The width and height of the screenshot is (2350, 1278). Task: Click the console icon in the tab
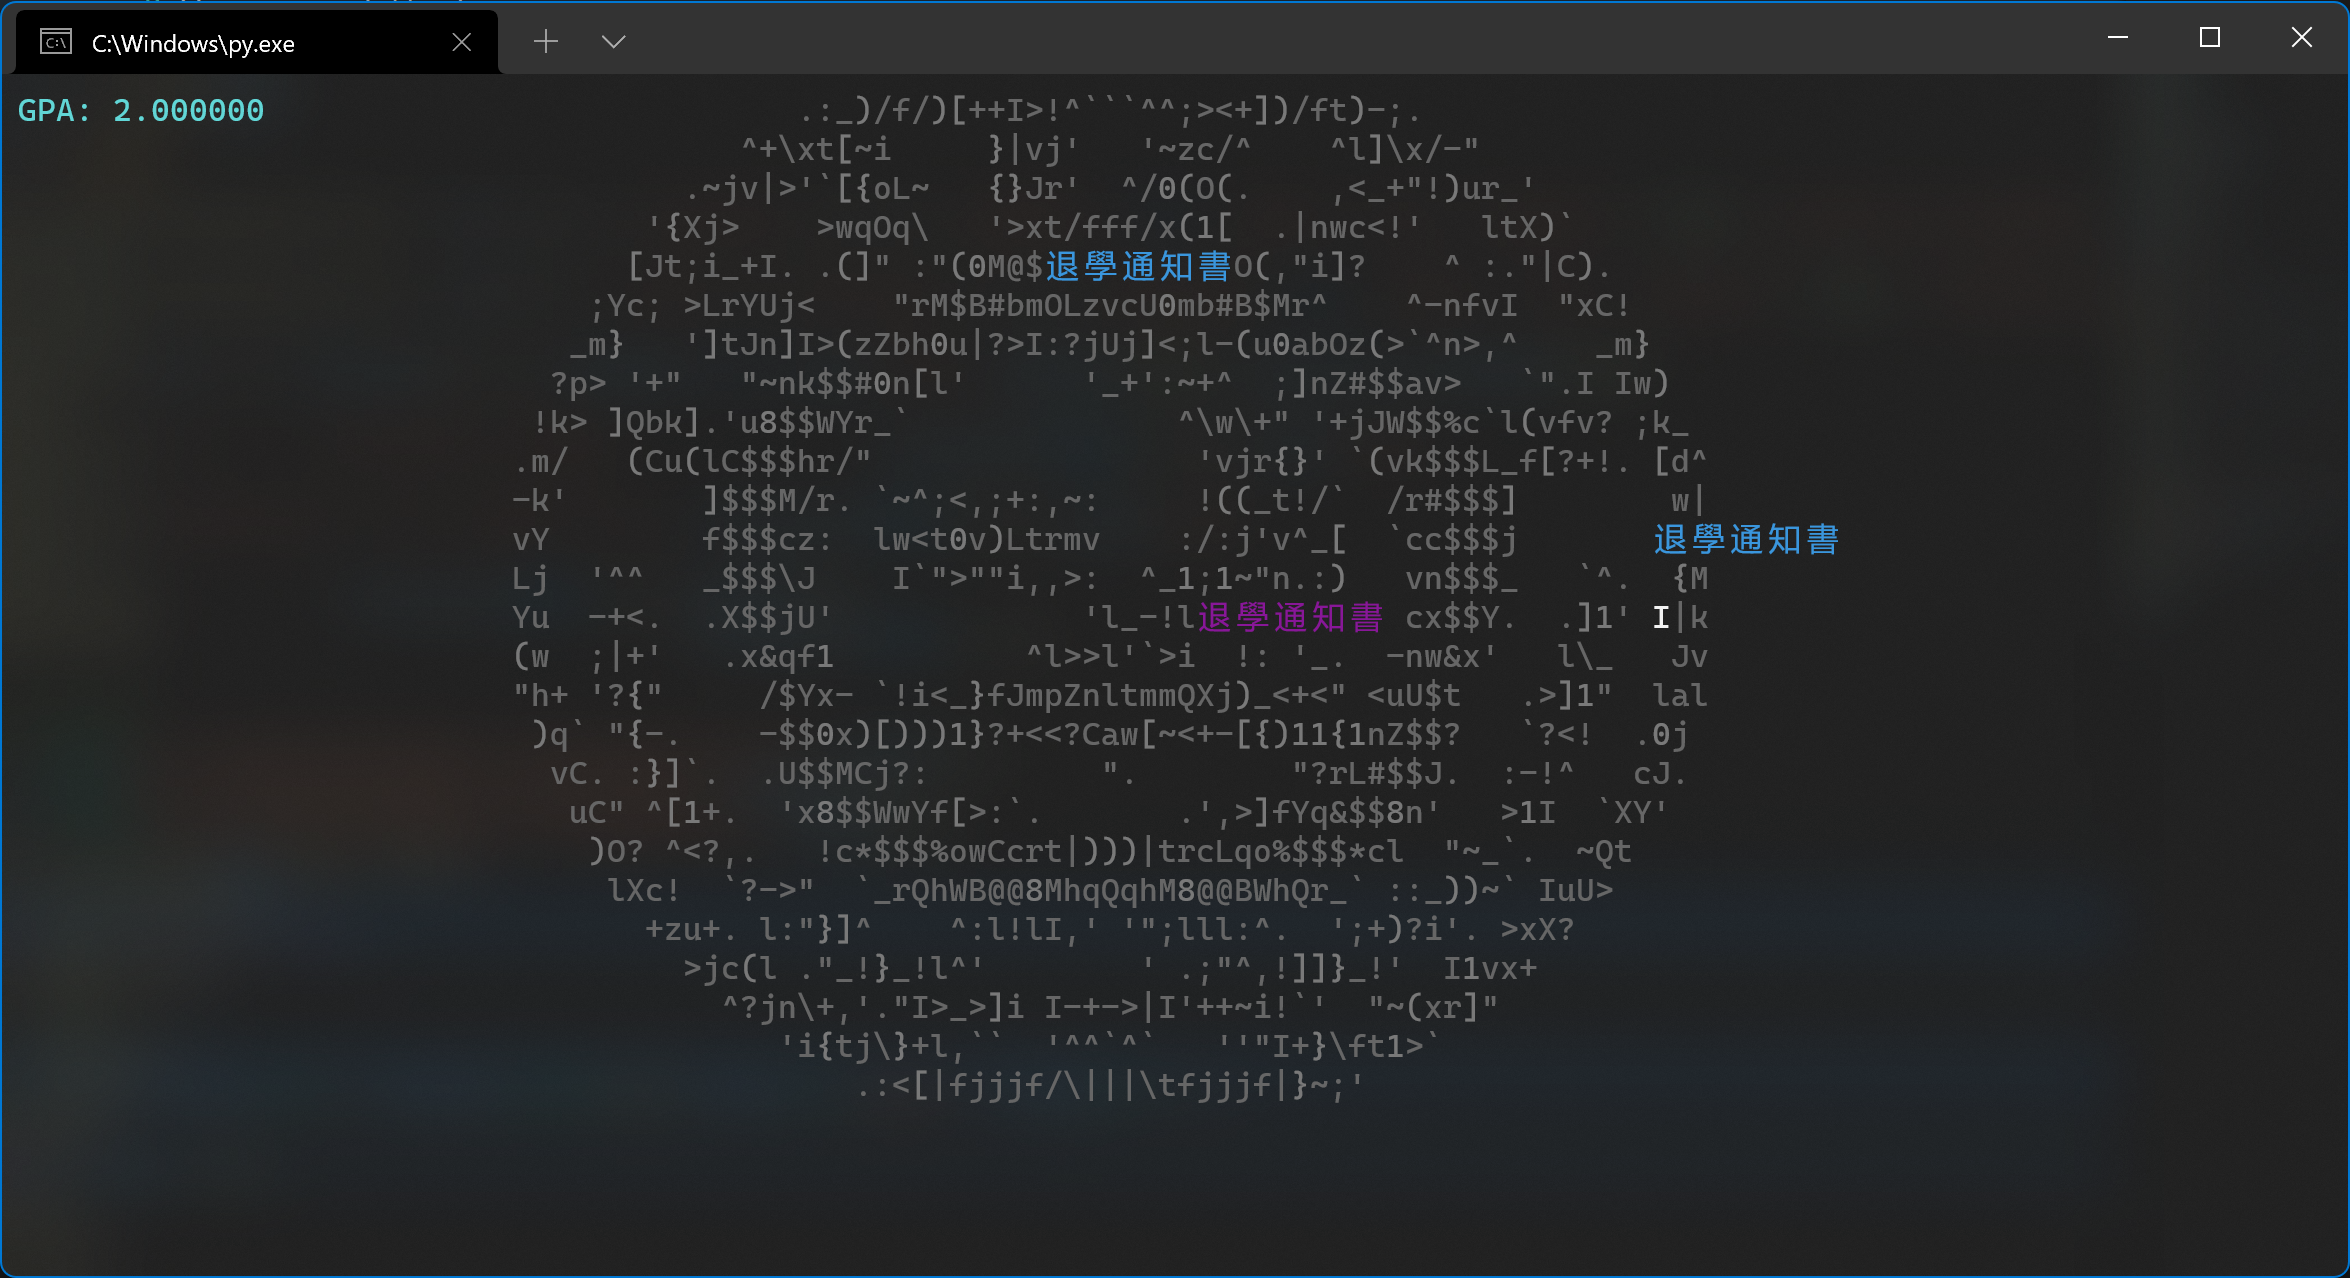coord(56,42)
